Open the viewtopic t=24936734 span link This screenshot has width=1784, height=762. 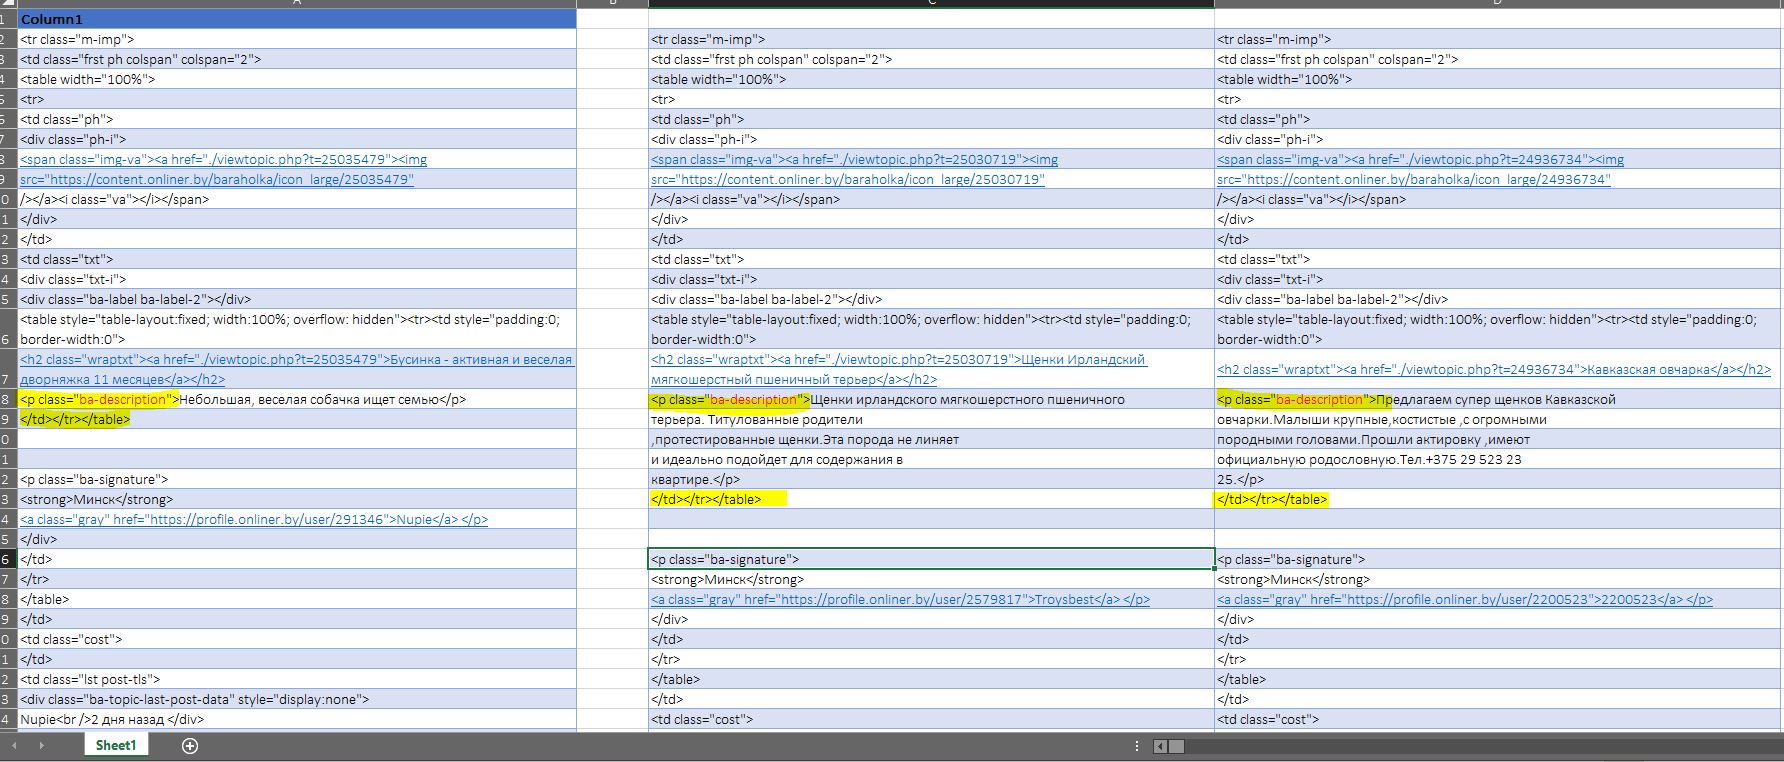click(x=1420, y=159)
